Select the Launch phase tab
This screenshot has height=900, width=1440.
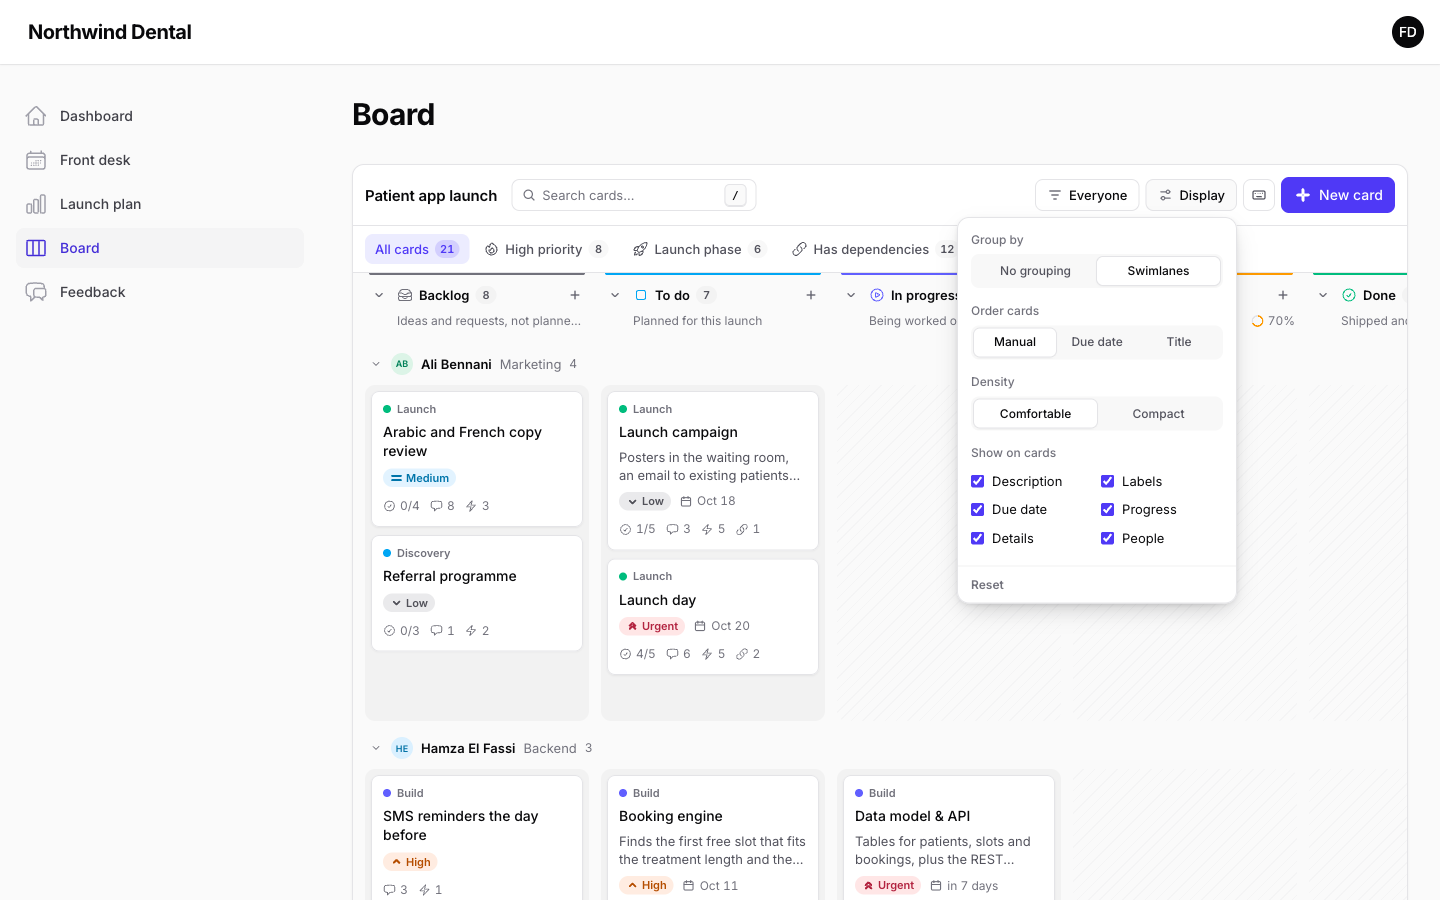(x=698, y=249)
